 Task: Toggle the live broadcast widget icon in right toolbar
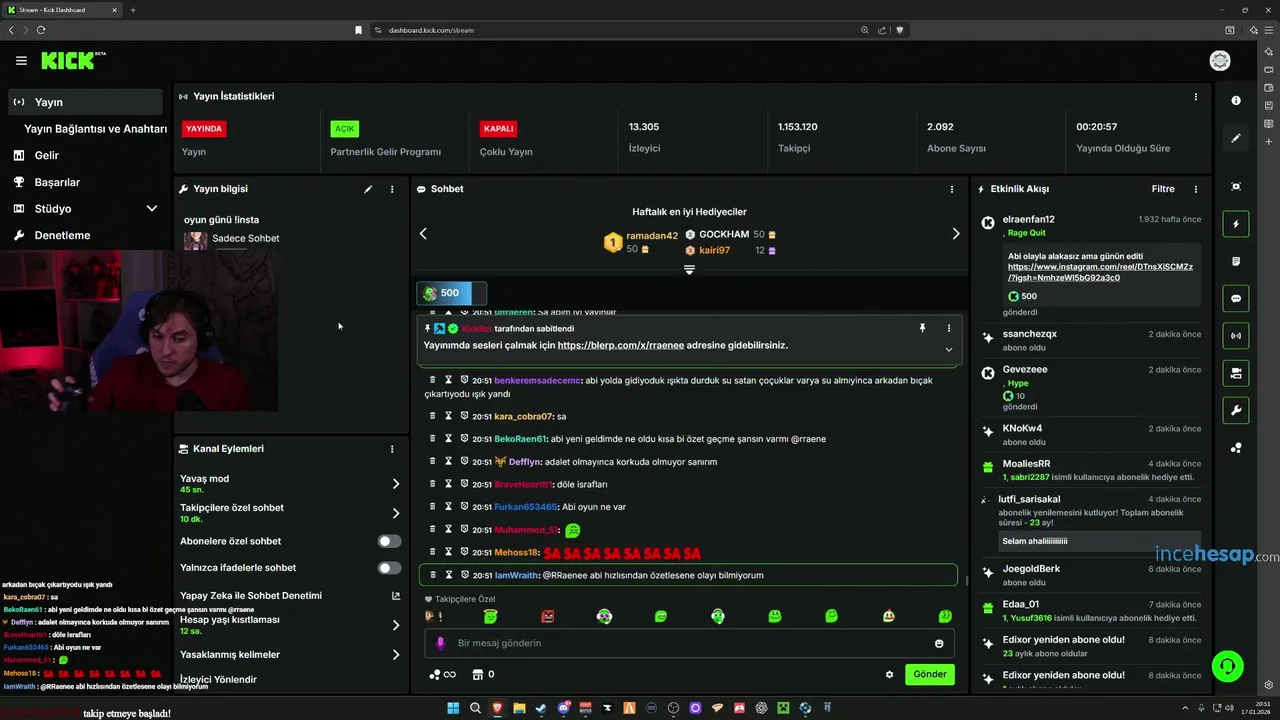tap(1236, 336)
